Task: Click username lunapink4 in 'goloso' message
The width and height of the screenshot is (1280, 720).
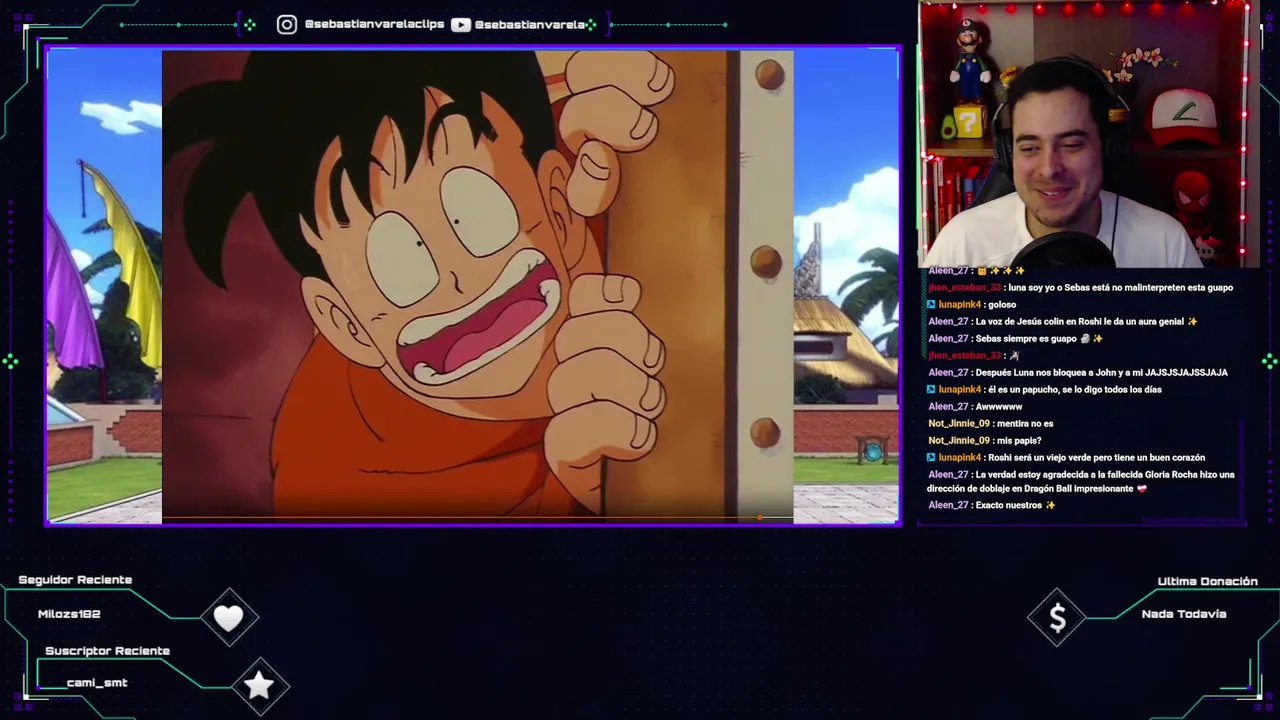Action: pos(960,305)
